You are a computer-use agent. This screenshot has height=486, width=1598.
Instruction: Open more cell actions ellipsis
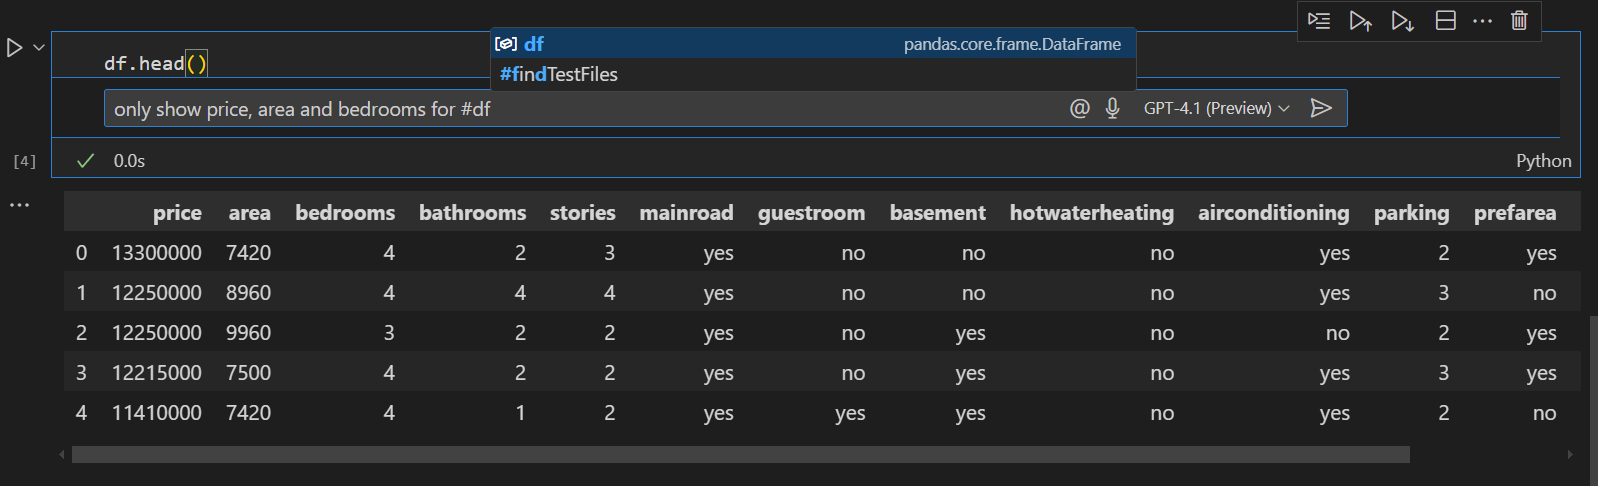pos(1482,21)
